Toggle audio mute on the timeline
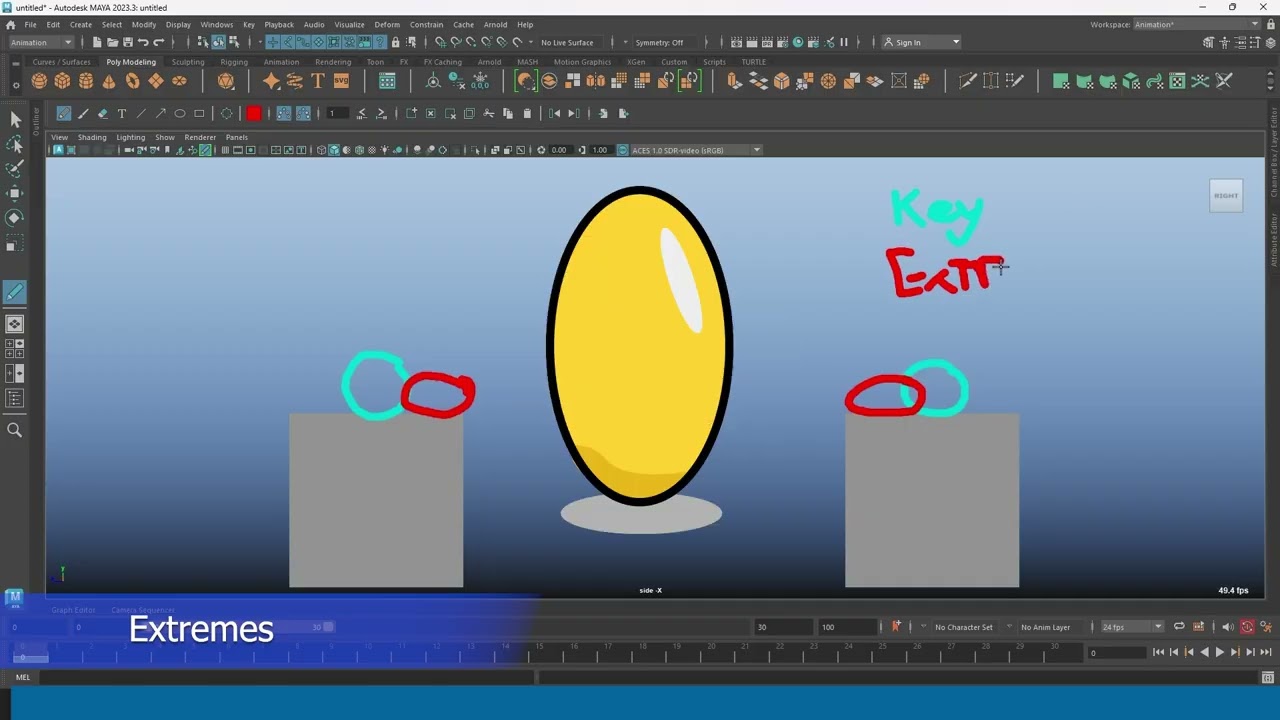 coord(1227,627)
